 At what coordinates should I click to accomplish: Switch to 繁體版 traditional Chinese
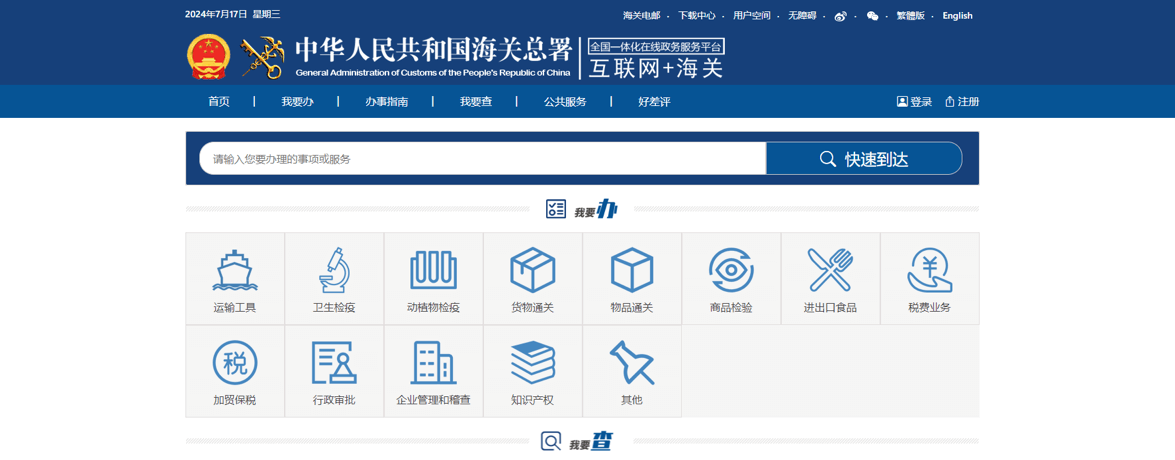(x=910, y=16)
